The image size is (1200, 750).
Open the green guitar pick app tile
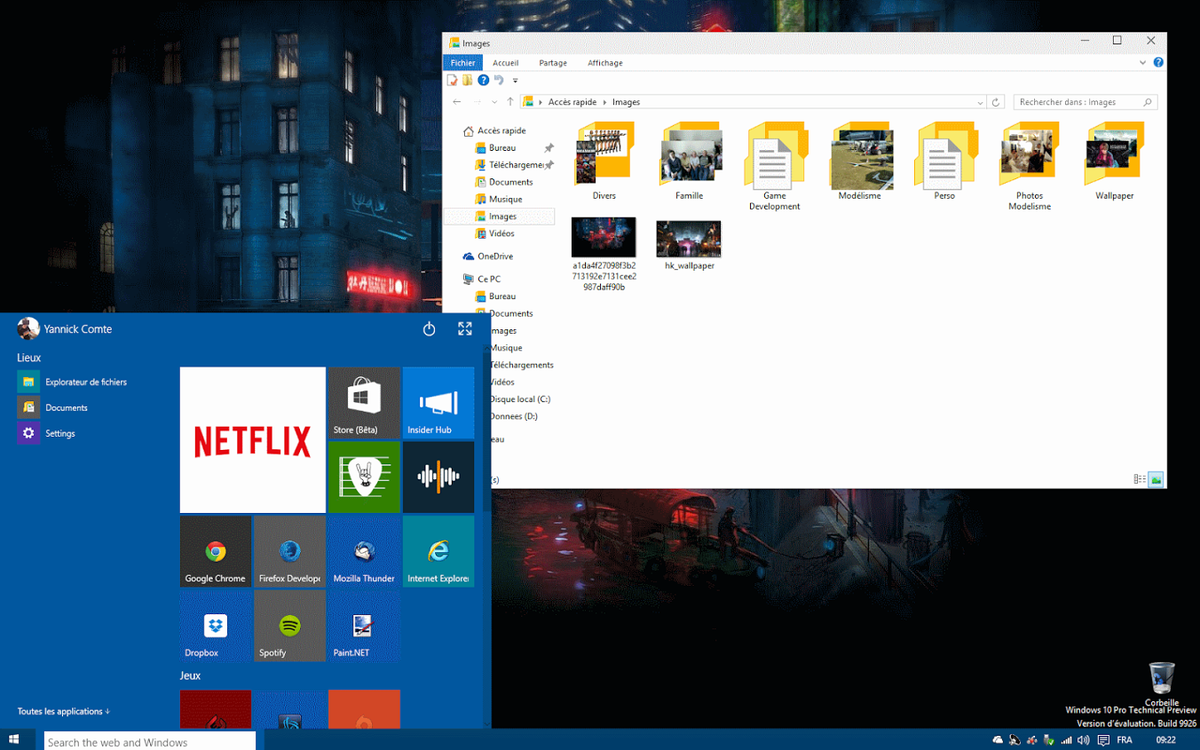[x=364, y=477]
